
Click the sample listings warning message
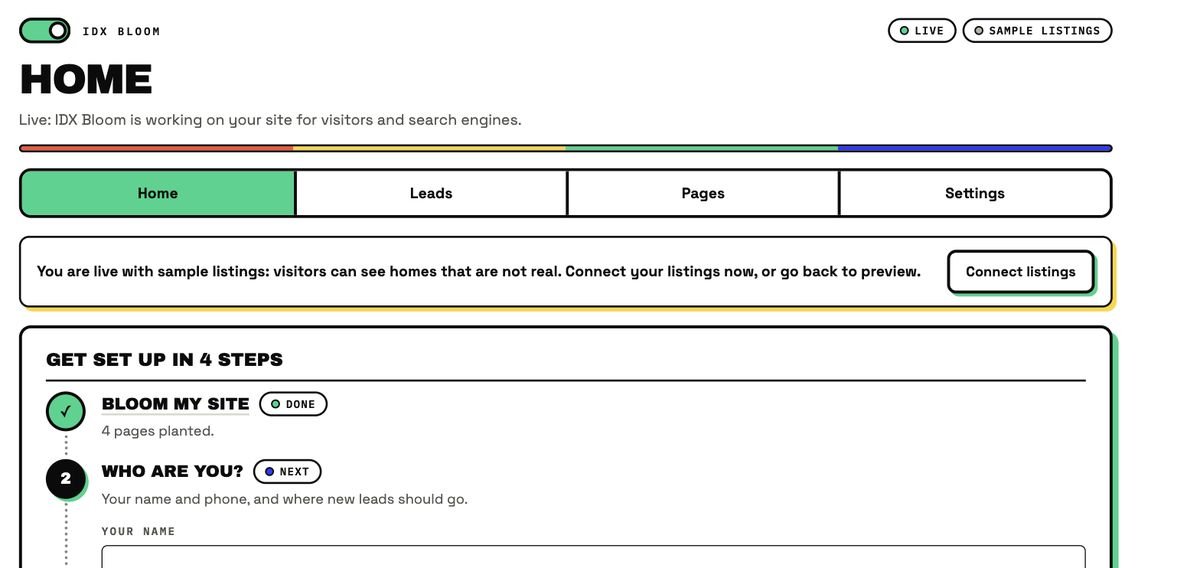(479, 272)
